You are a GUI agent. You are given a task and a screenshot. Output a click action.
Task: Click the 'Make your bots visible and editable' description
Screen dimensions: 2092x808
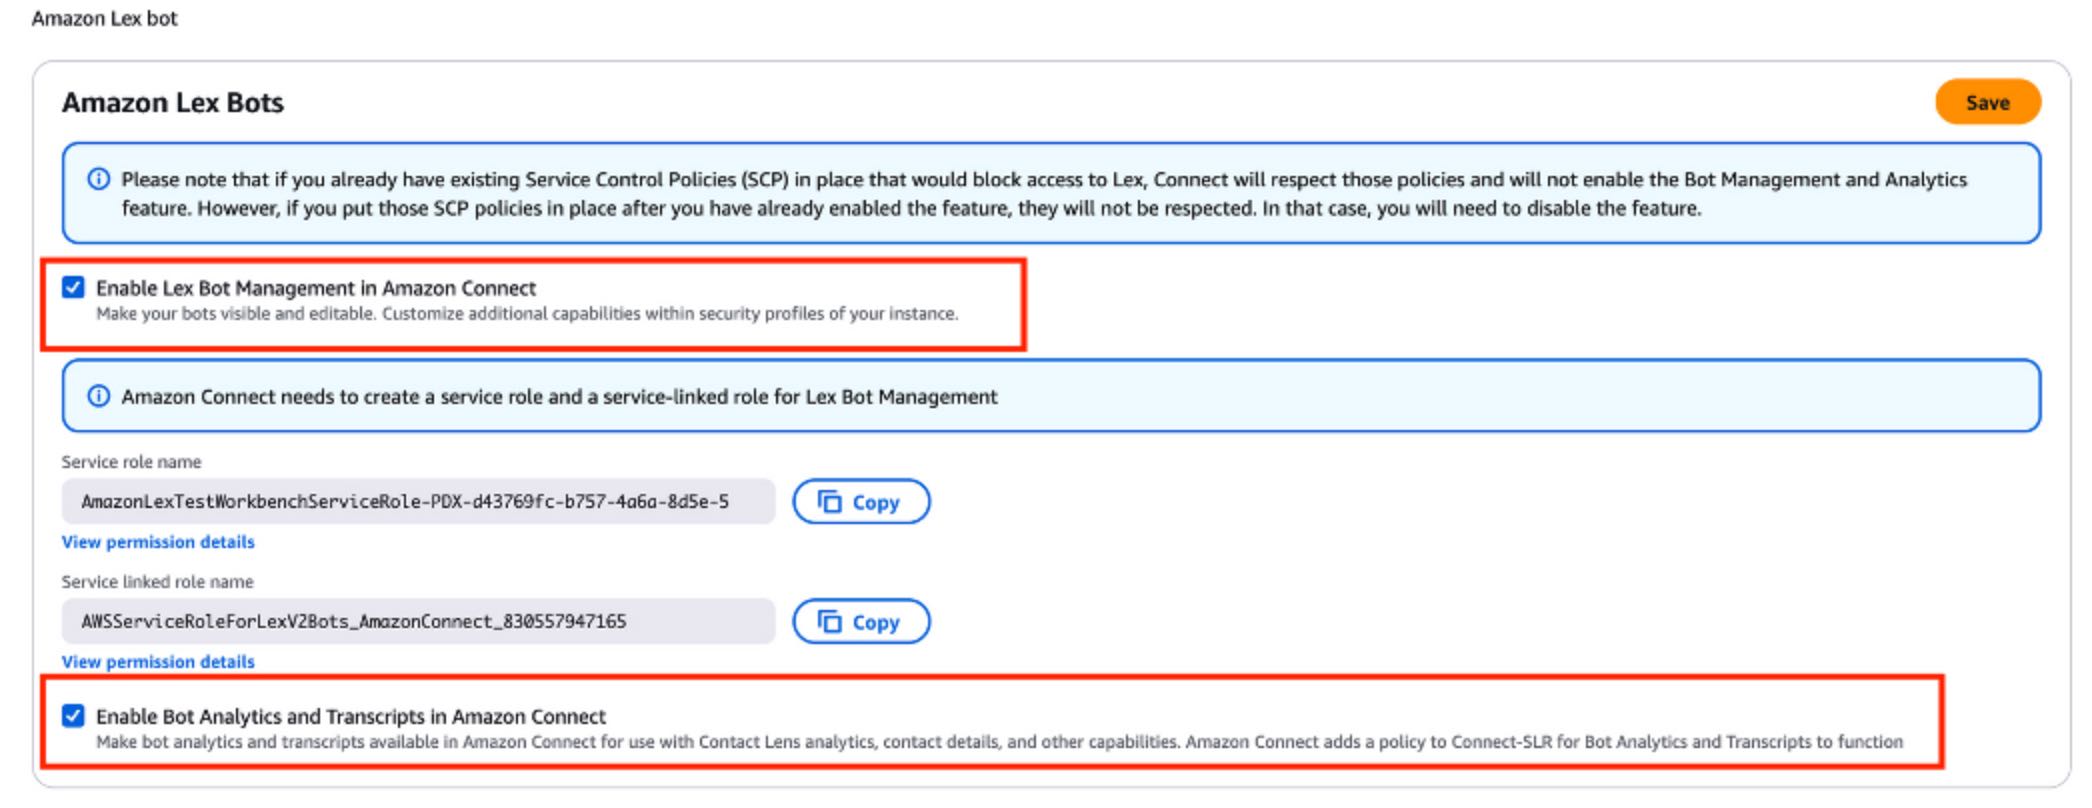point(526,314)
